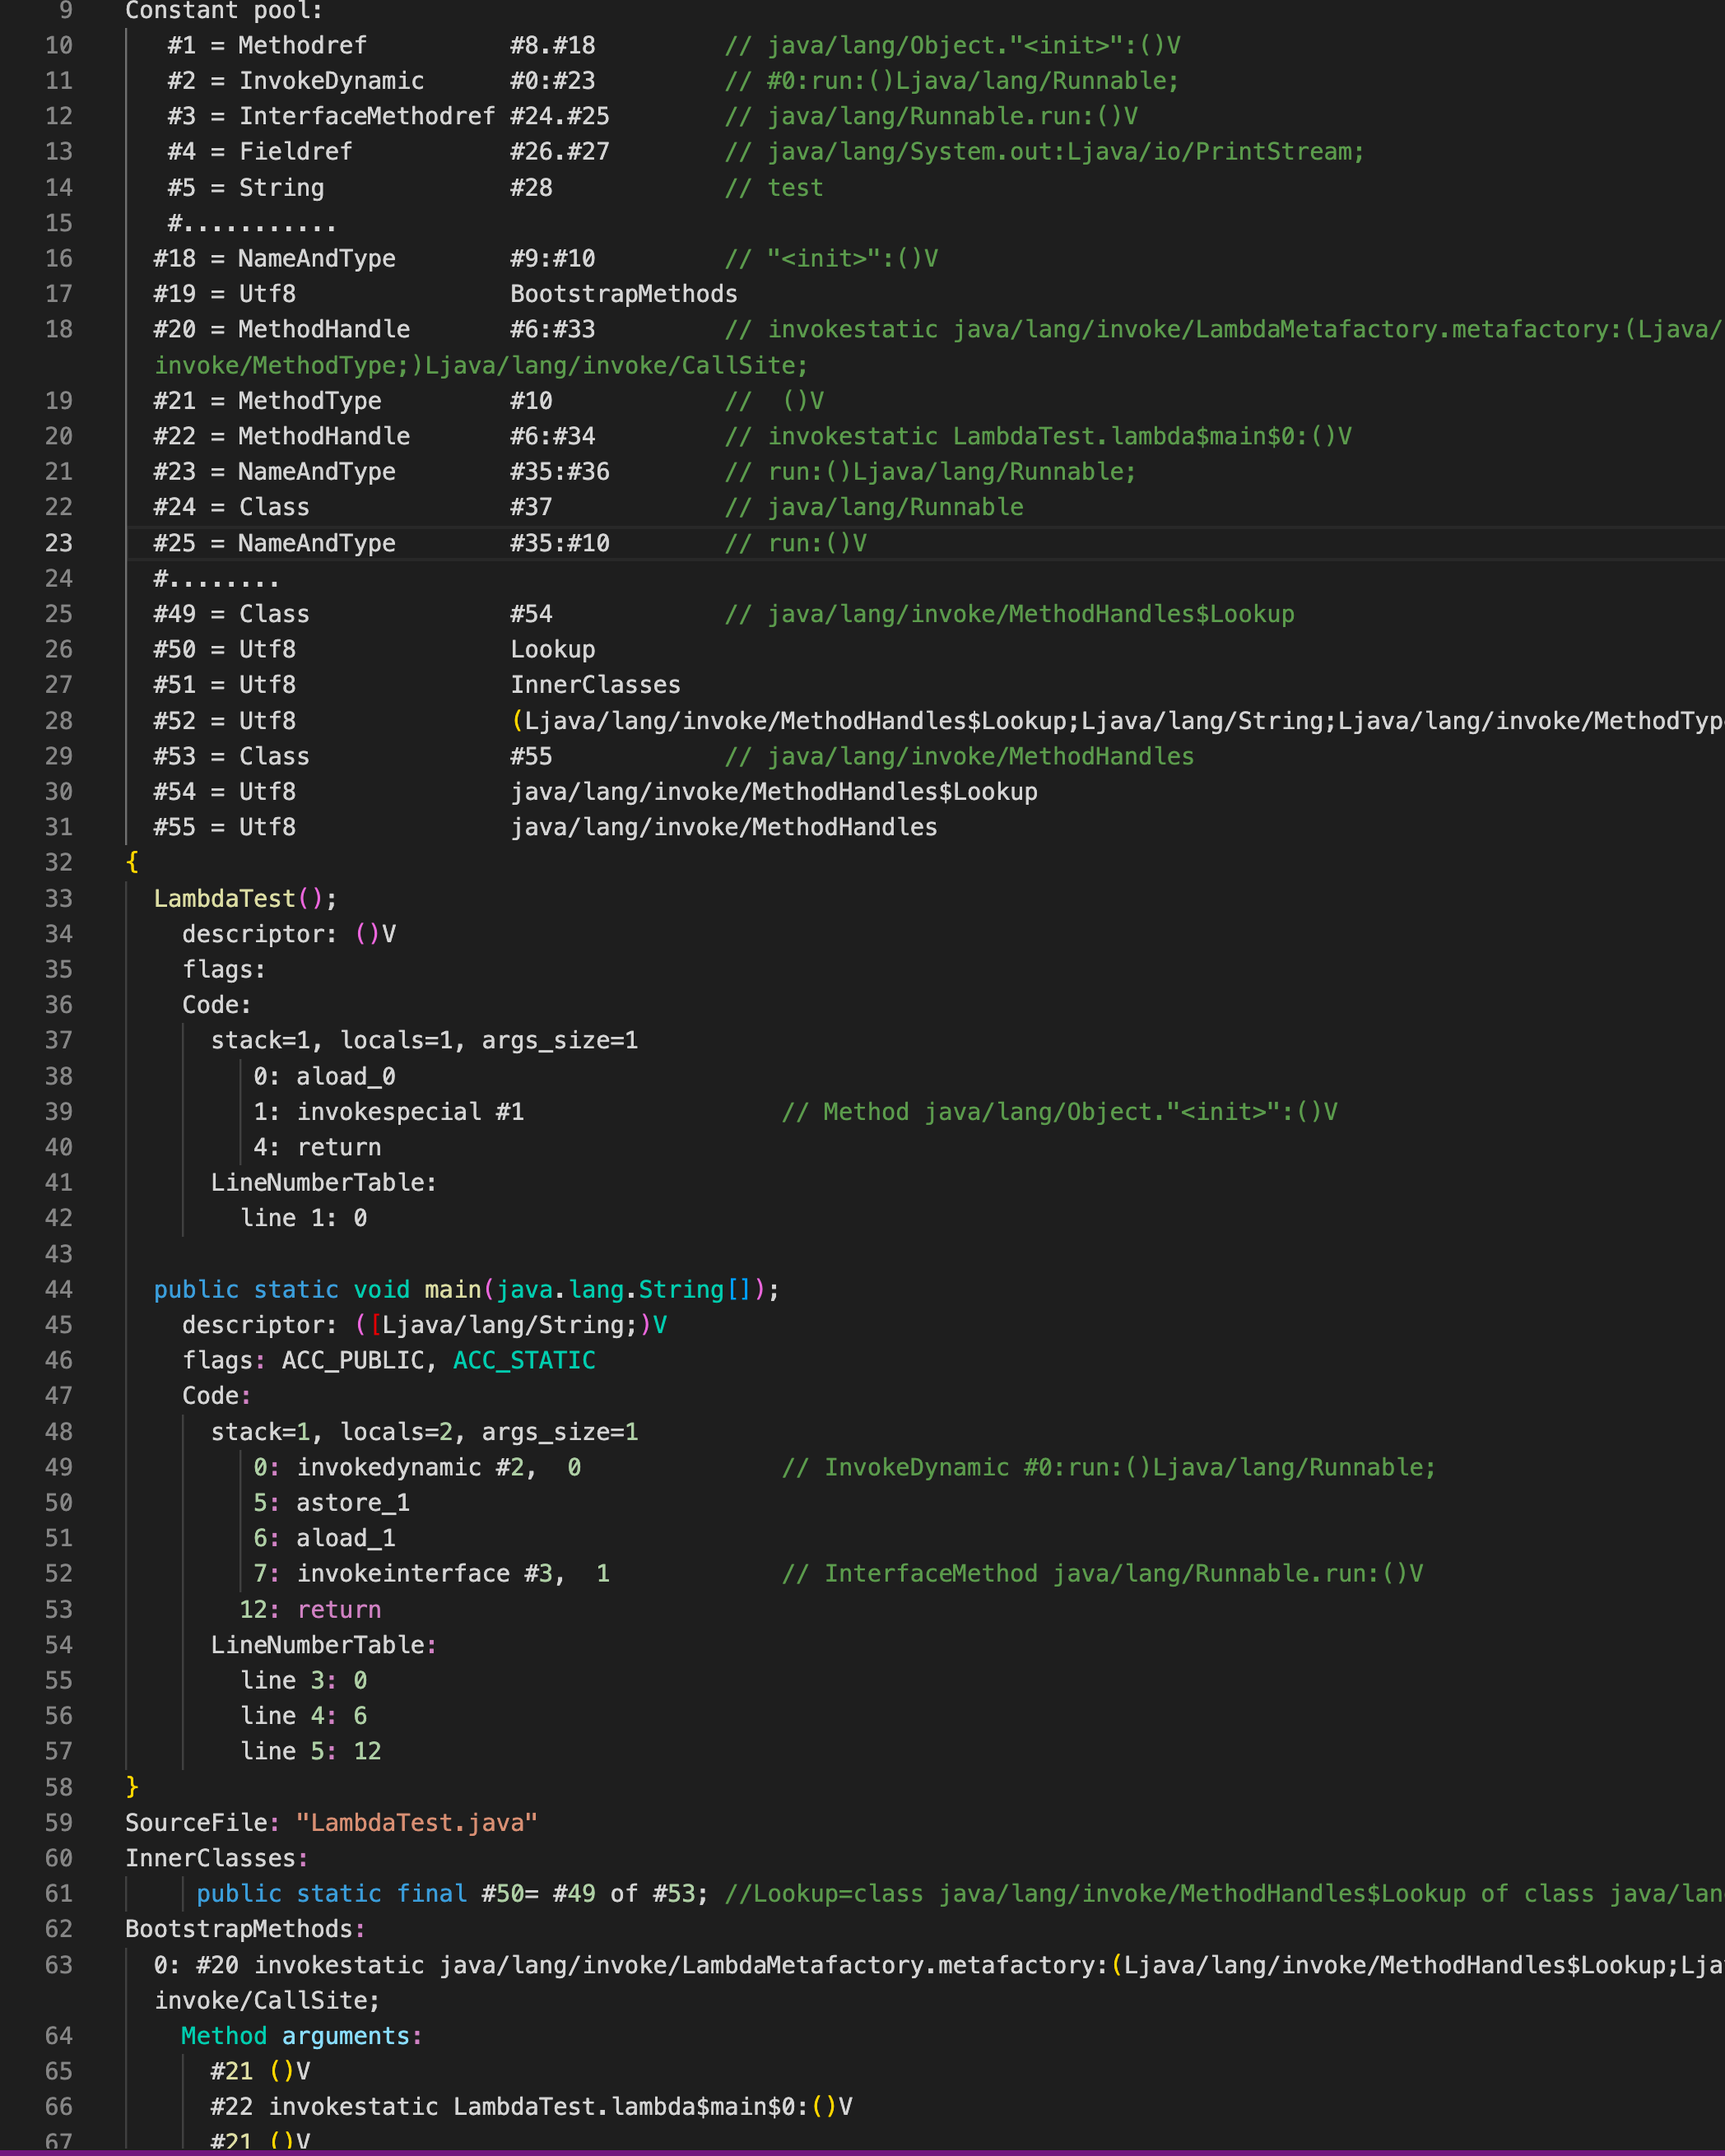Viewport: 1725px width, 2156px height.
Task: Click the "// InvokeDynamic #0:run" comment on line 49
Action: pyautogui.click(x=953, y=1467)
